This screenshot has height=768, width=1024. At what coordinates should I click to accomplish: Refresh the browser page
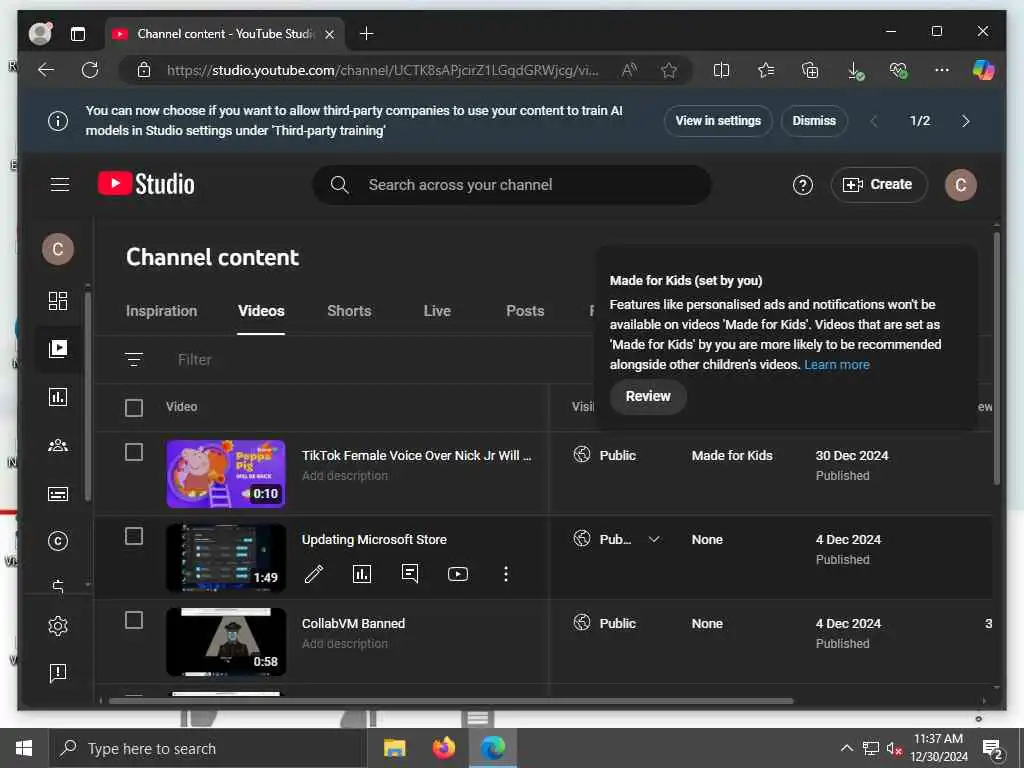tap(90, 71)
